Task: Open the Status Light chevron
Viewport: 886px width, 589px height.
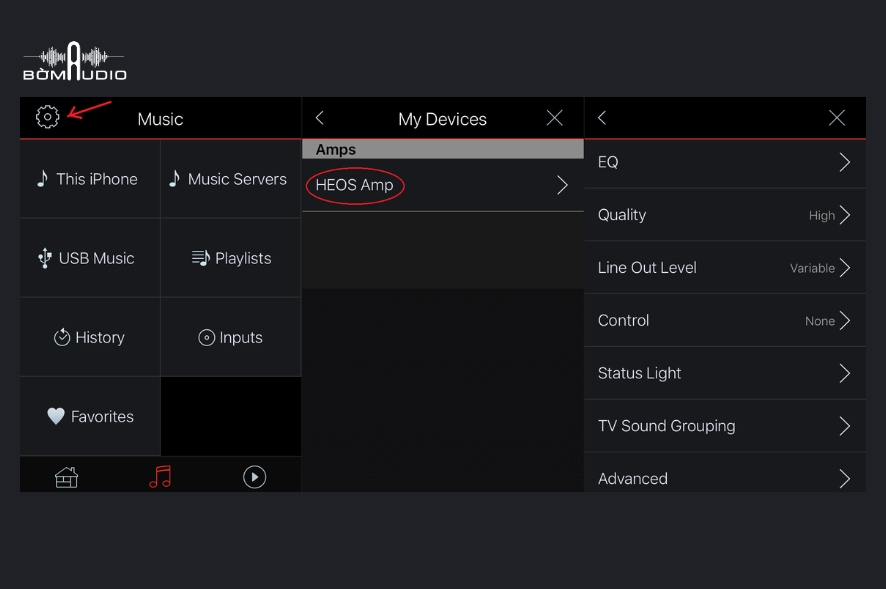Action: (845, 373)
